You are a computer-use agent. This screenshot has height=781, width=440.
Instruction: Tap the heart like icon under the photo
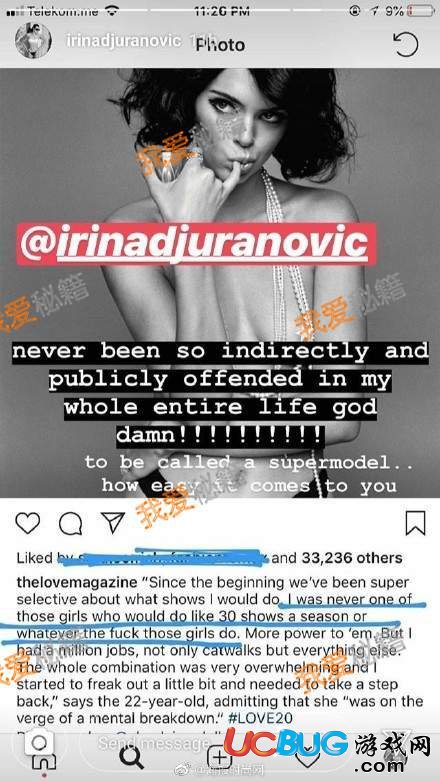pos(28,523)
